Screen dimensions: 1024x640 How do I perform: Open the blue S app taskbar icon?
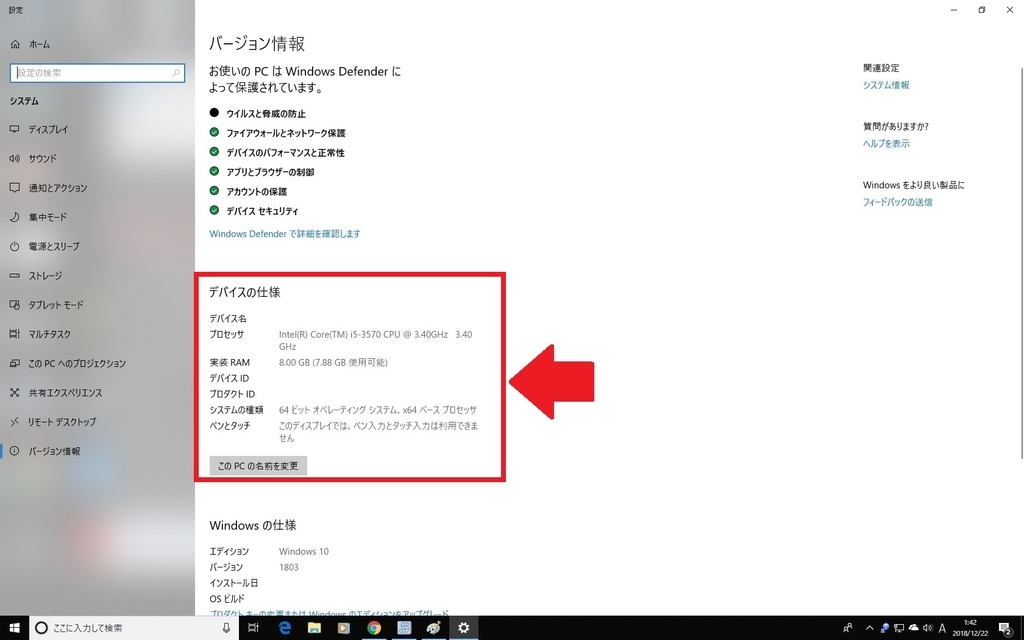click(x=404, y=628)
